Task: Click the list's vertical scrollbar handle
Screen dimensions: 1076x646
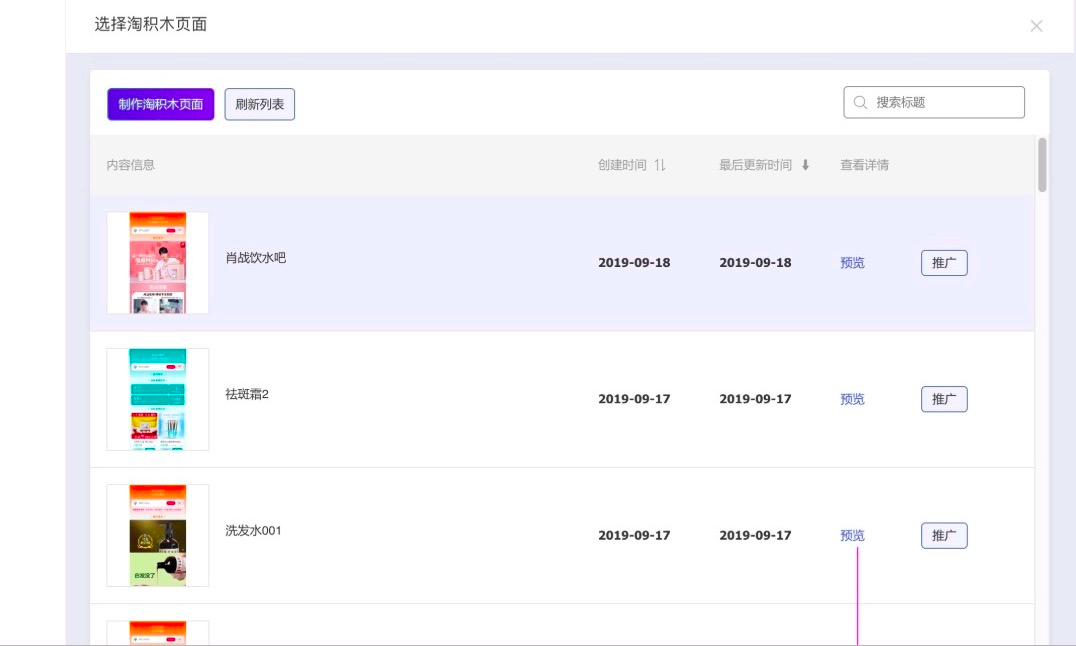Action: click(x=1042, y=165)
